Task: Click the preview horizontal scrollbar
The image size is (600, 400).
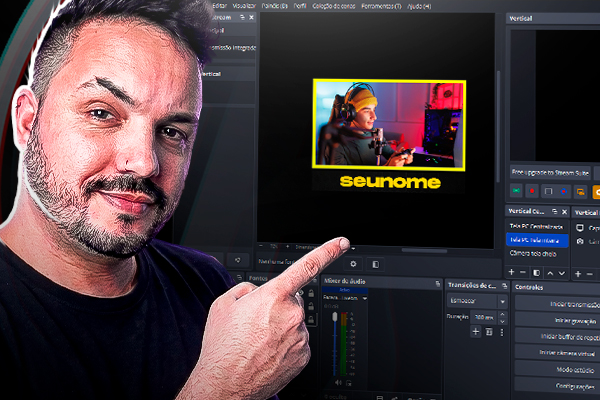Action: [x=424, y=251]
